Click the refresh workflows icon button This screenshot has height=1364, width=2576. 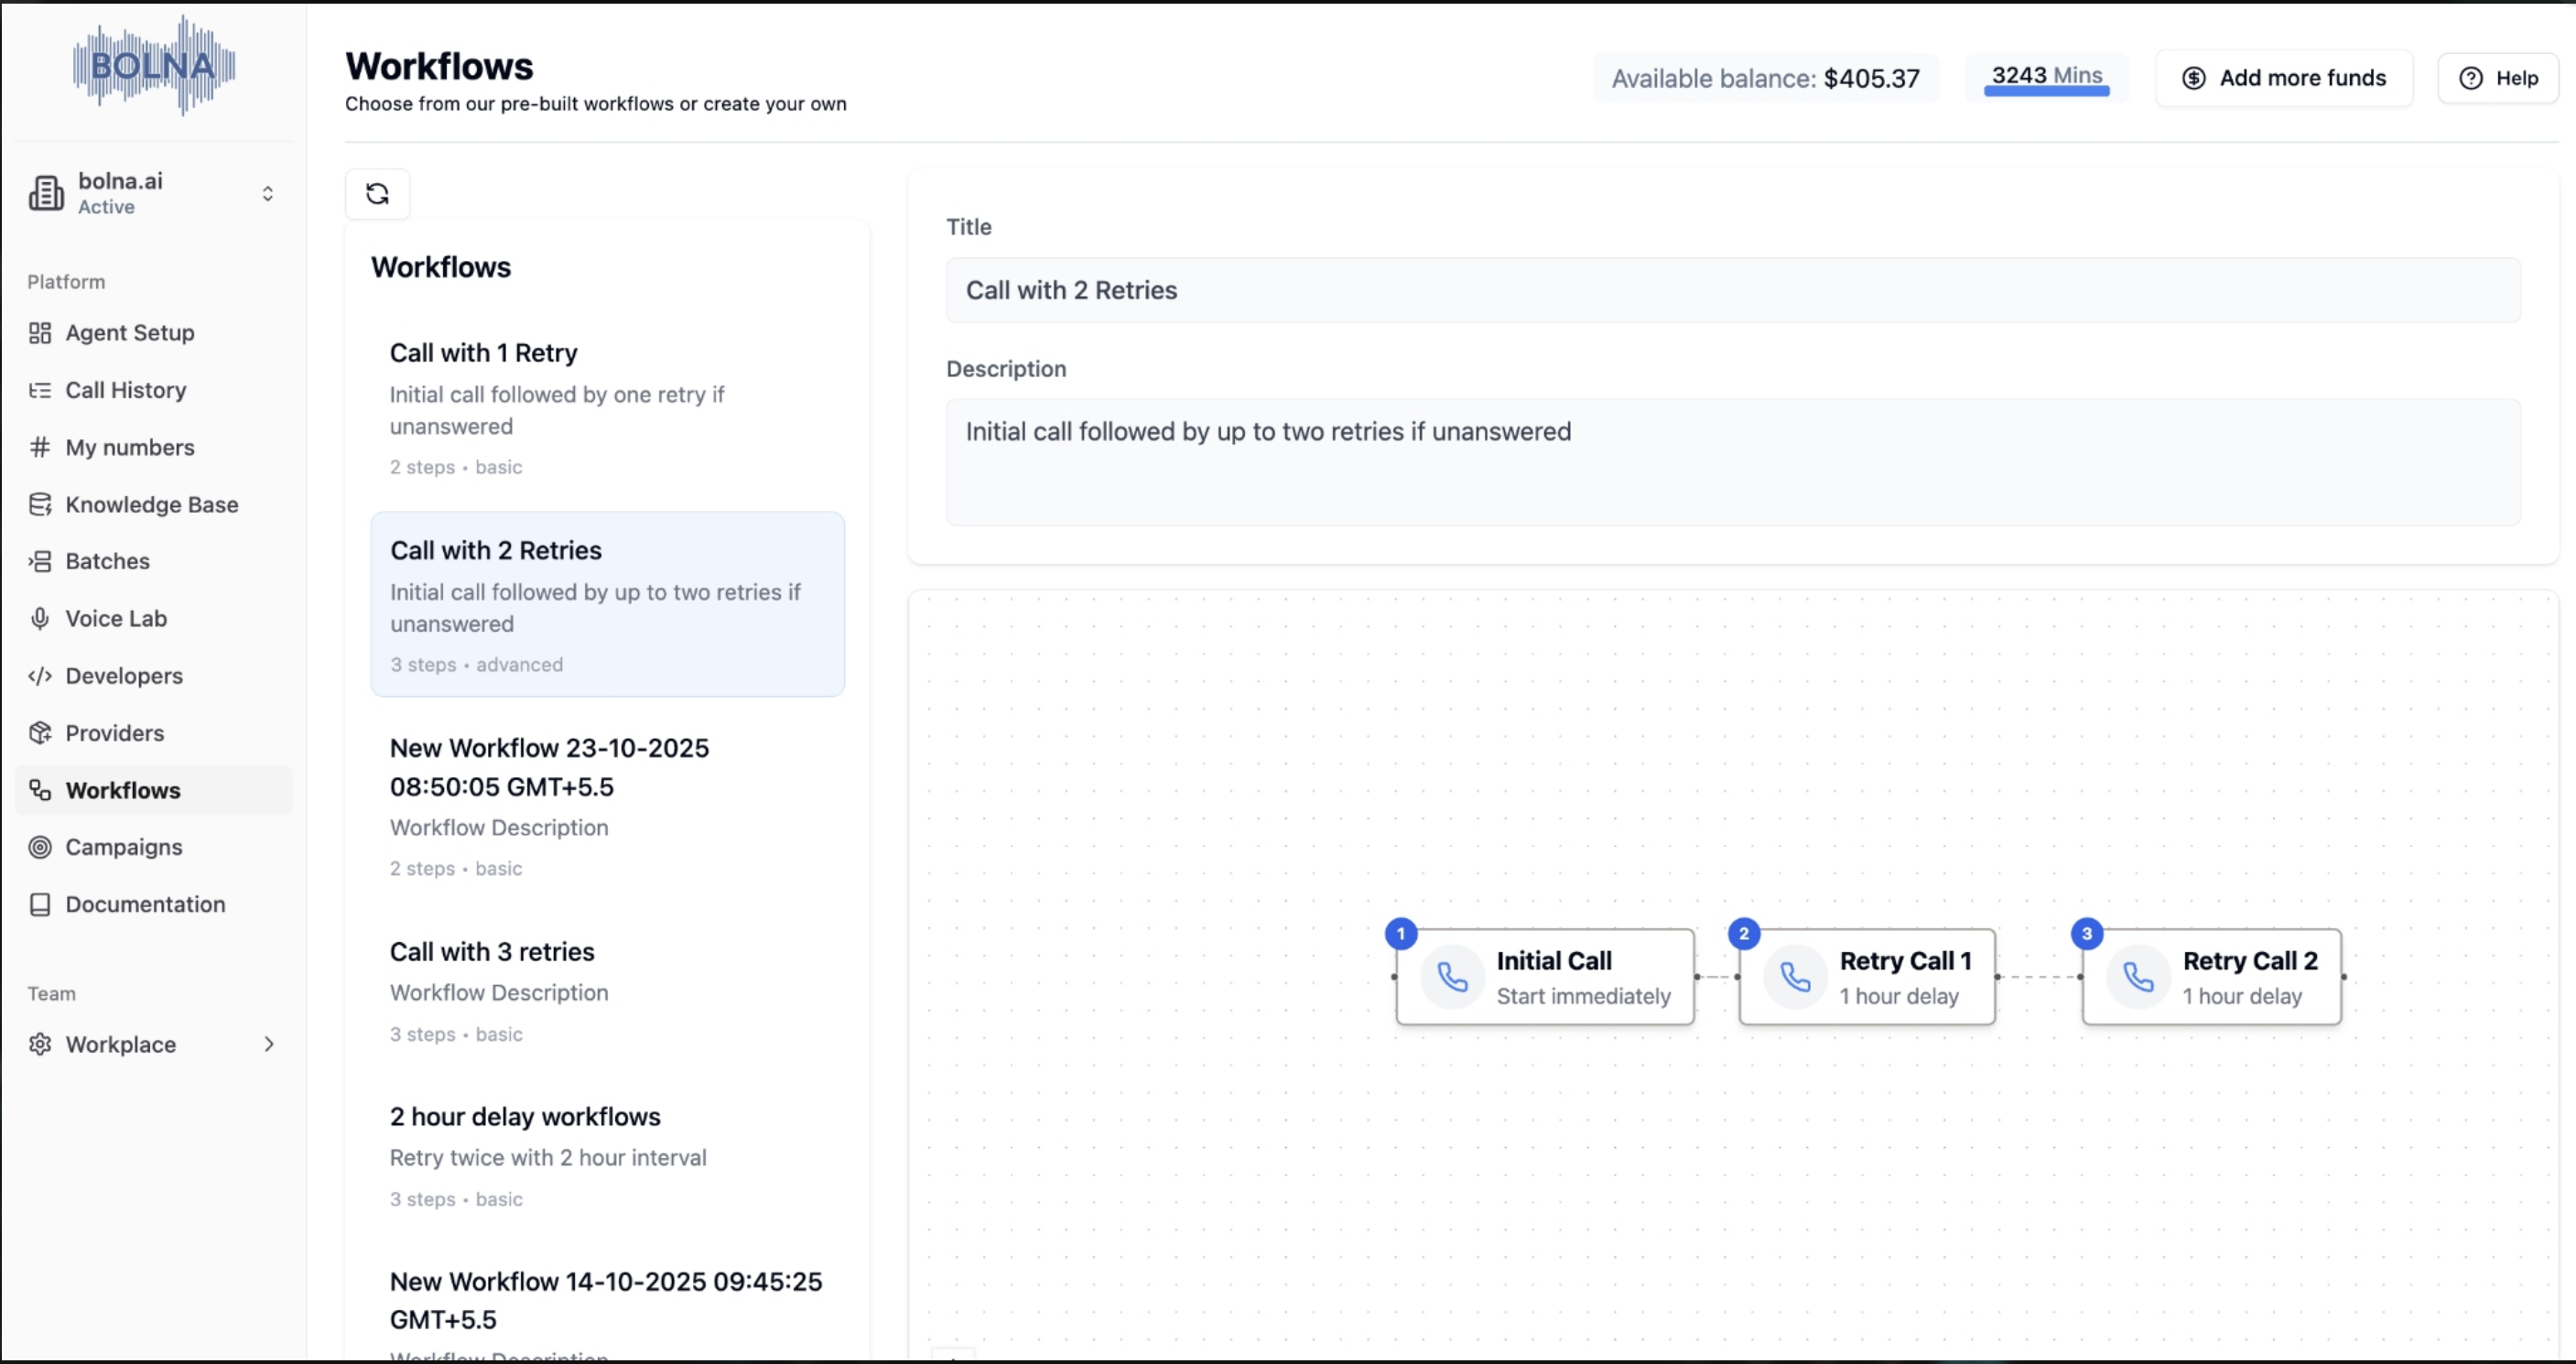[377, 193]
